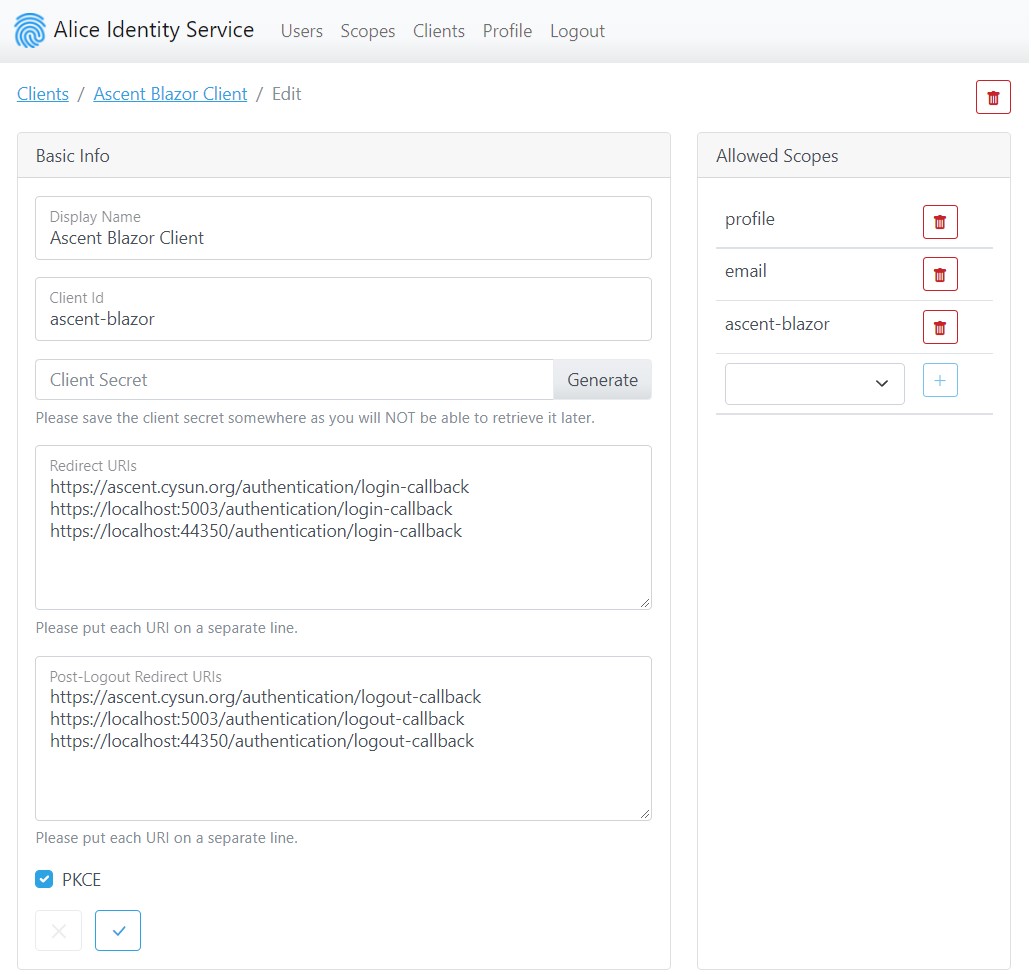The width and height of the screenshot is (1031, 975).
Task: Follow the Clients breadcrumb link
Action: click(x=43, y=94)
